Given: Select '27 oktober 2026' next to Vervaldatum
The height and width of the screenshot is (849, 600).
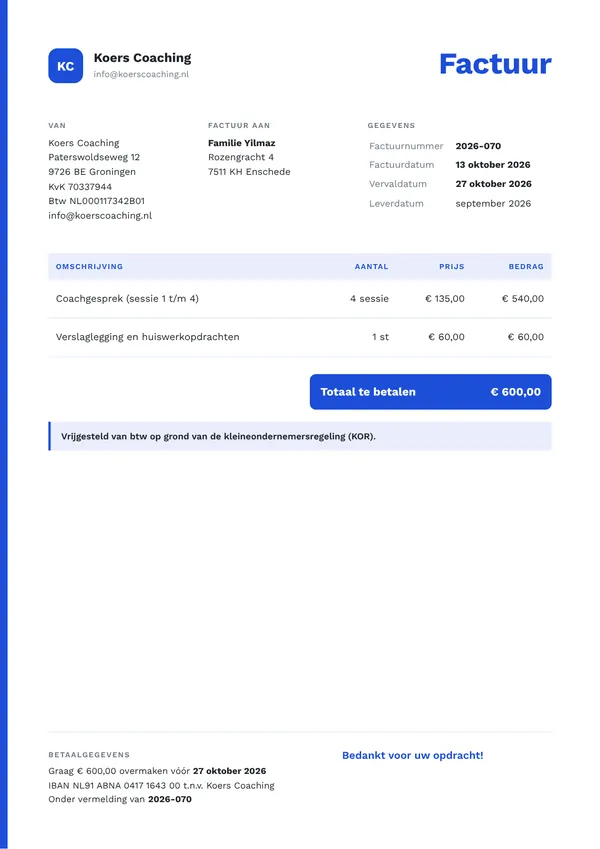Looking at the screenshot, I should point(493,184).
